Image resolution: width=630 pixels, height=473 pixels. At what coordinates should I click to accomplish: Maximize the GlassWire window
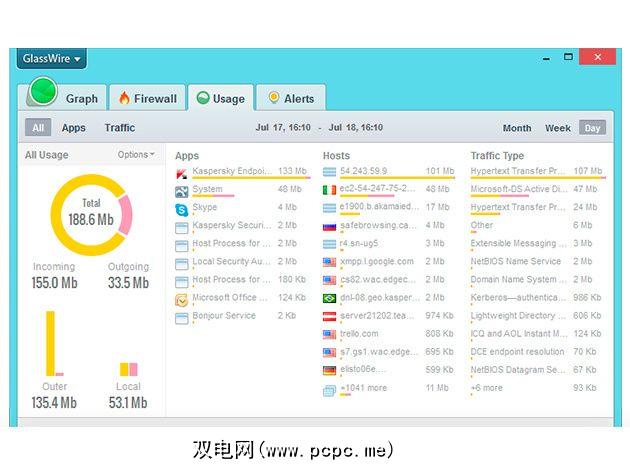pos(568,57)
